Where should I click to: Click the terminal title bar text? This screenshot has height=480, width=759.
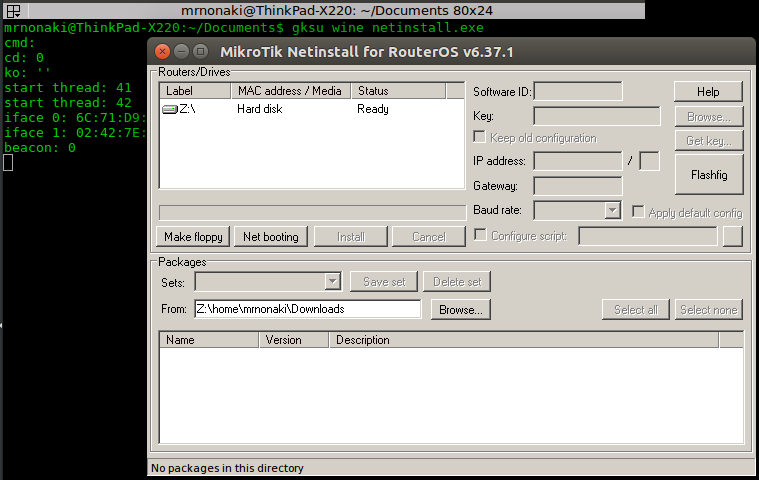(x=337, y=10)
